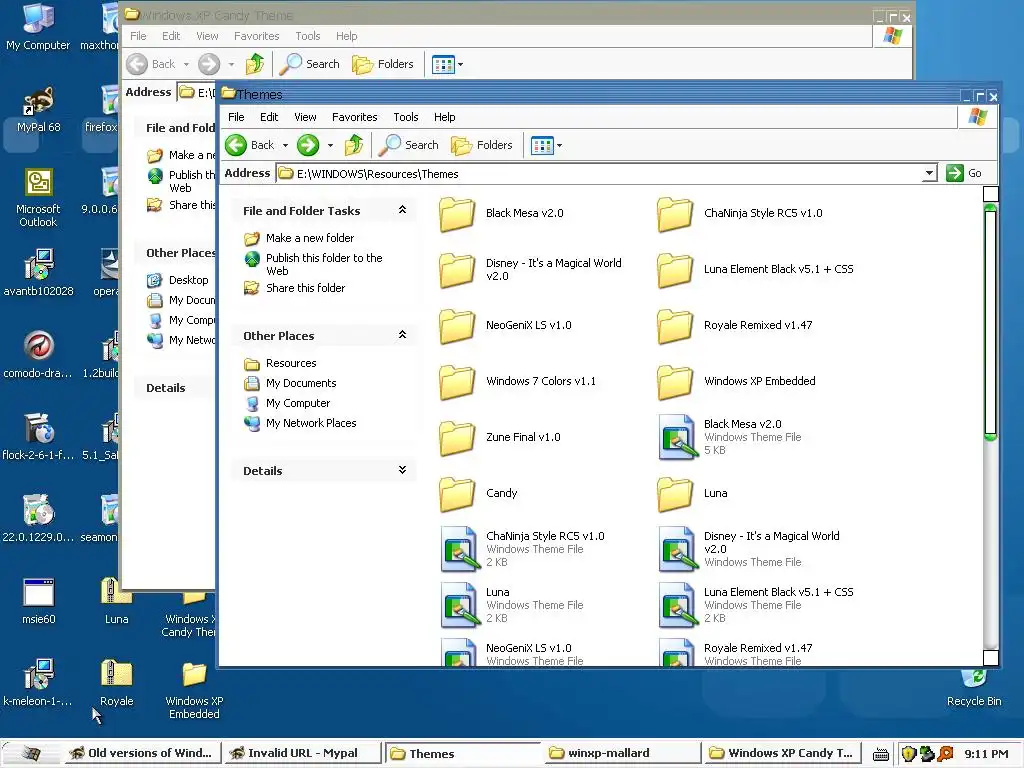The height and width of the screenshot is (768, 1024).
Task: Open the My Computer desktop icon
Action: coord(38,27)
